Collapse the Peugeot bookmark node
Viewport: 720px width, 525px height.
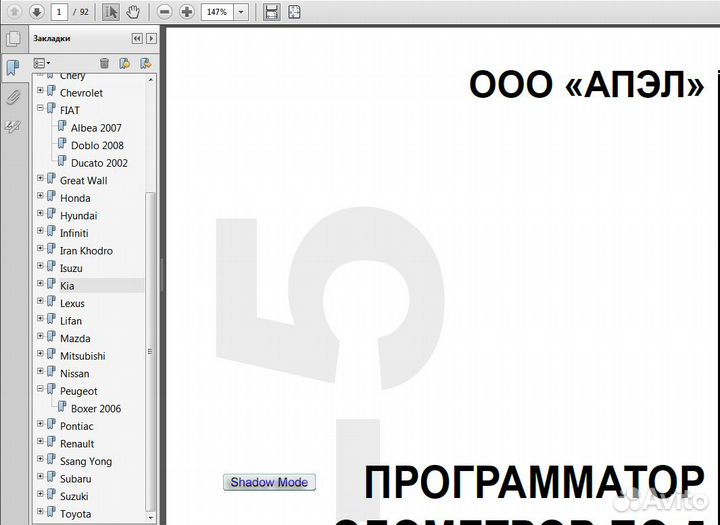pyautogui.click(x=40, y=389)
